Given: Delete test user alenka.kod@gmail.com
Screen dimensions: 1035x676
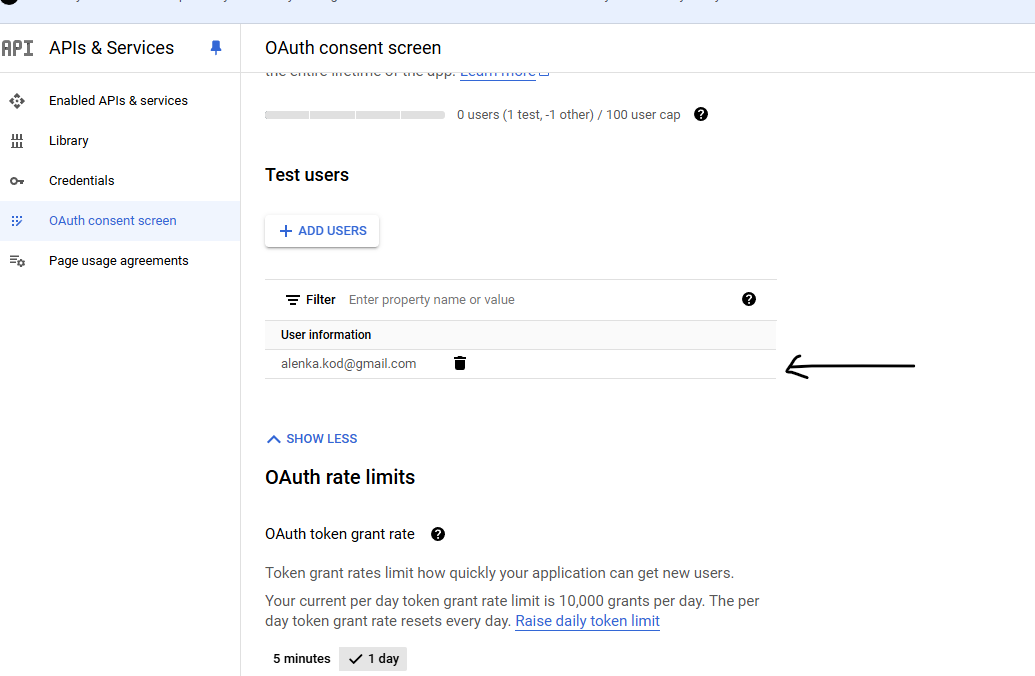Looking at the screenshot, I should pyautogui.click(x=460, y=363).
